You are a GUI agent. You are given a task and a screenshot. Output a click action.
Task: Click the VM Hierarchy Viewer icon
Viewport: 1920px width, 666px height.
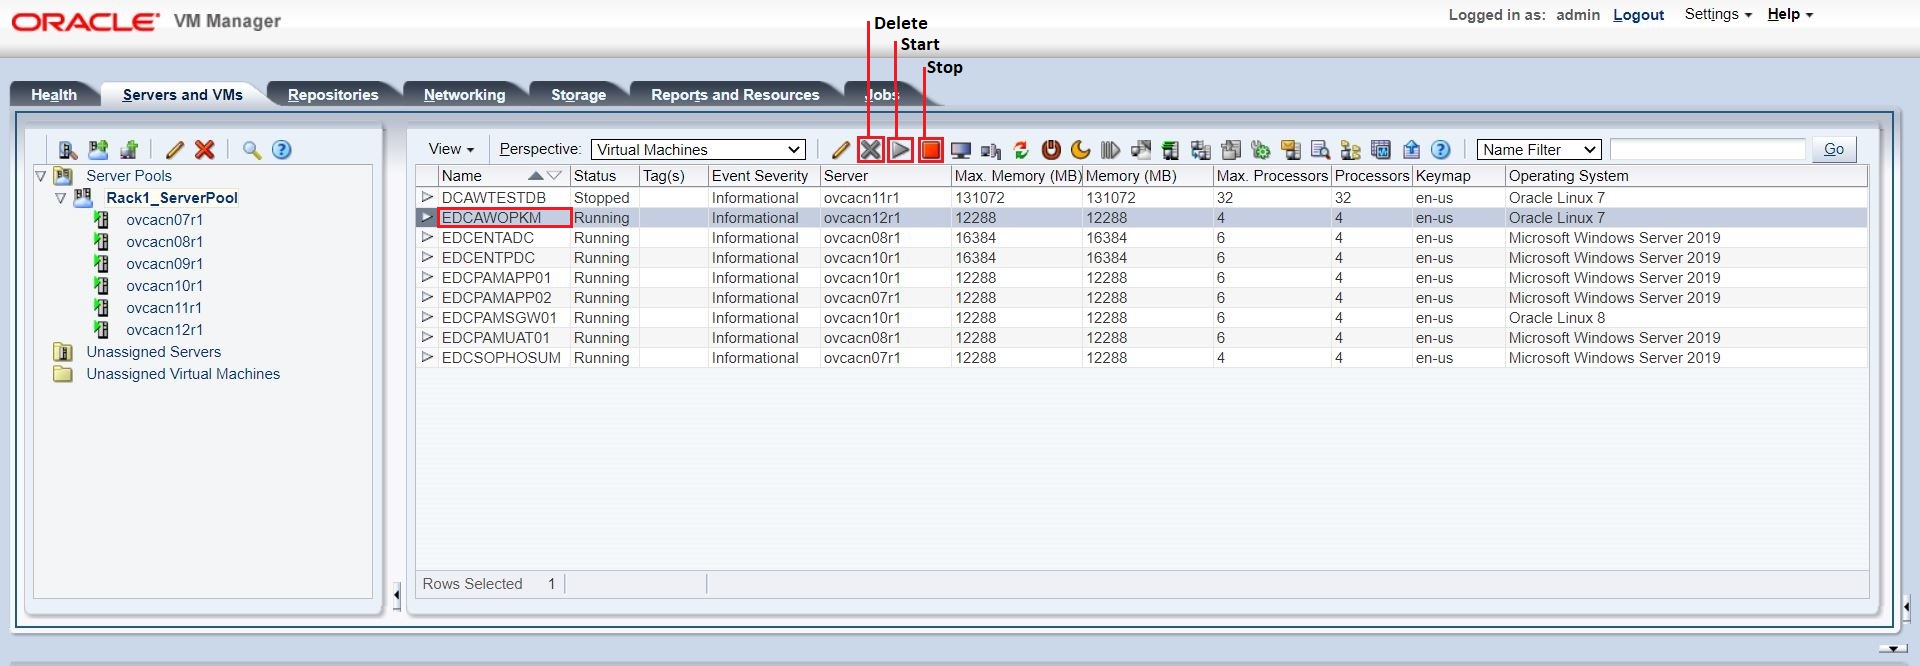1351,150
